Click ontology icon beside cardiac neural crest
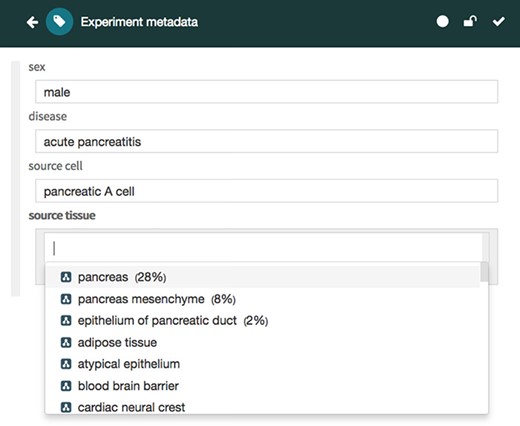Viewport: 520px width, 426px height. point(66,407)
